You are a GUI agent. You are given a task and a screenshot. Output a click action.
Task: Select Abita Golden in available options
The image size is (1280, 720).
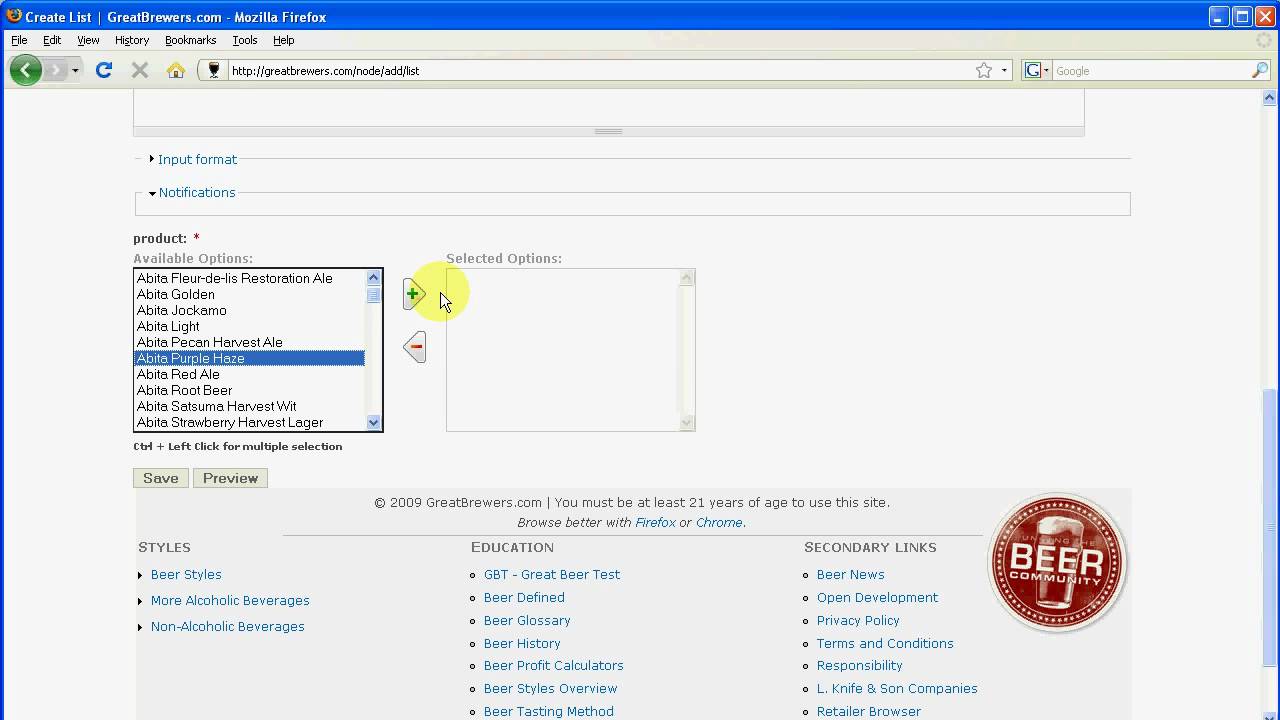250,294
